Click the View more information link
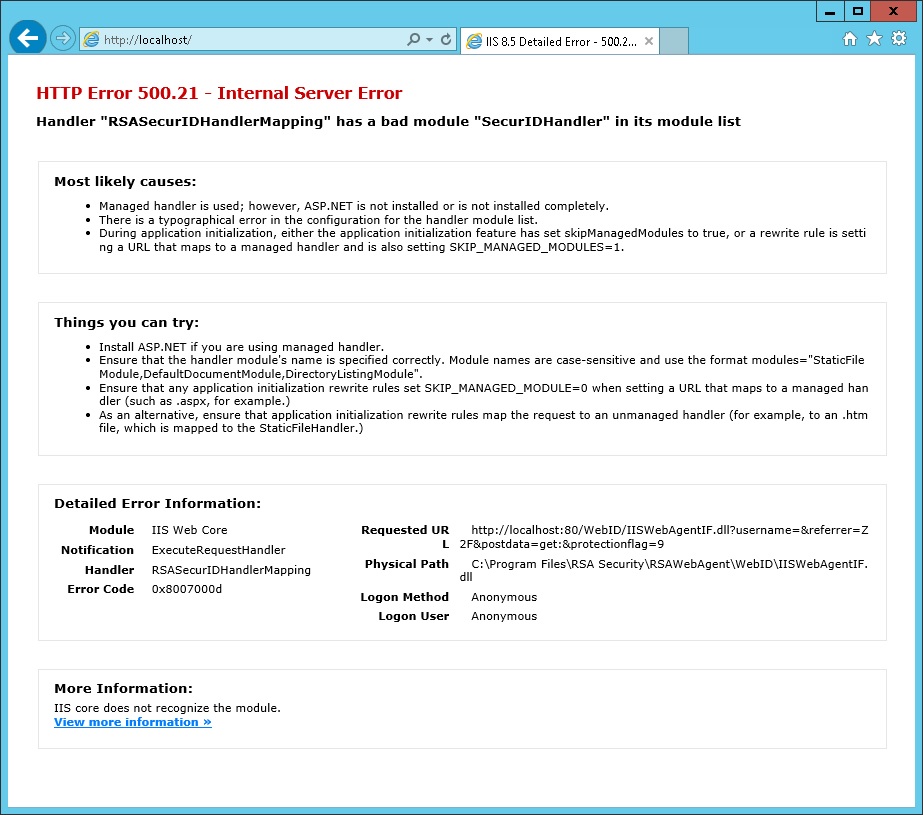This screenshot has width=923, height=815. (x=132, y=722)
